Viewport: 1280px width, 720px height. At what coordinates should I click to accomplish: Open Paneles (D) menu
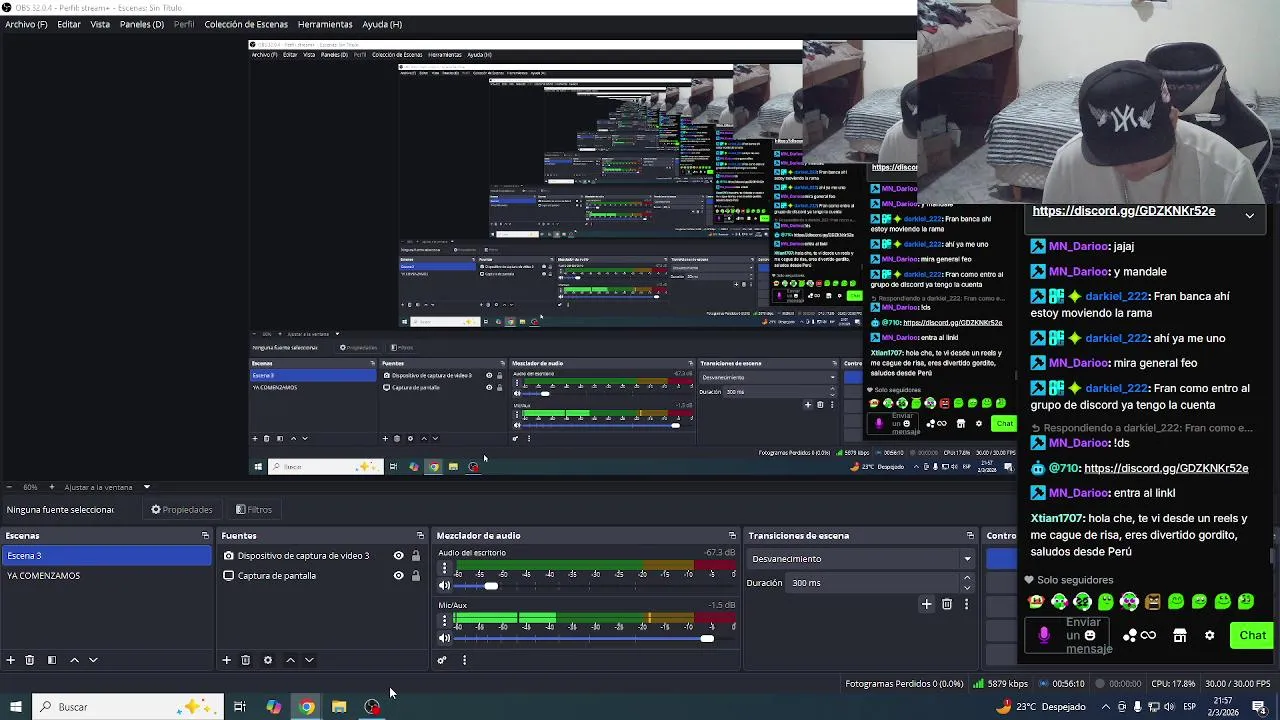pos(141,24)
